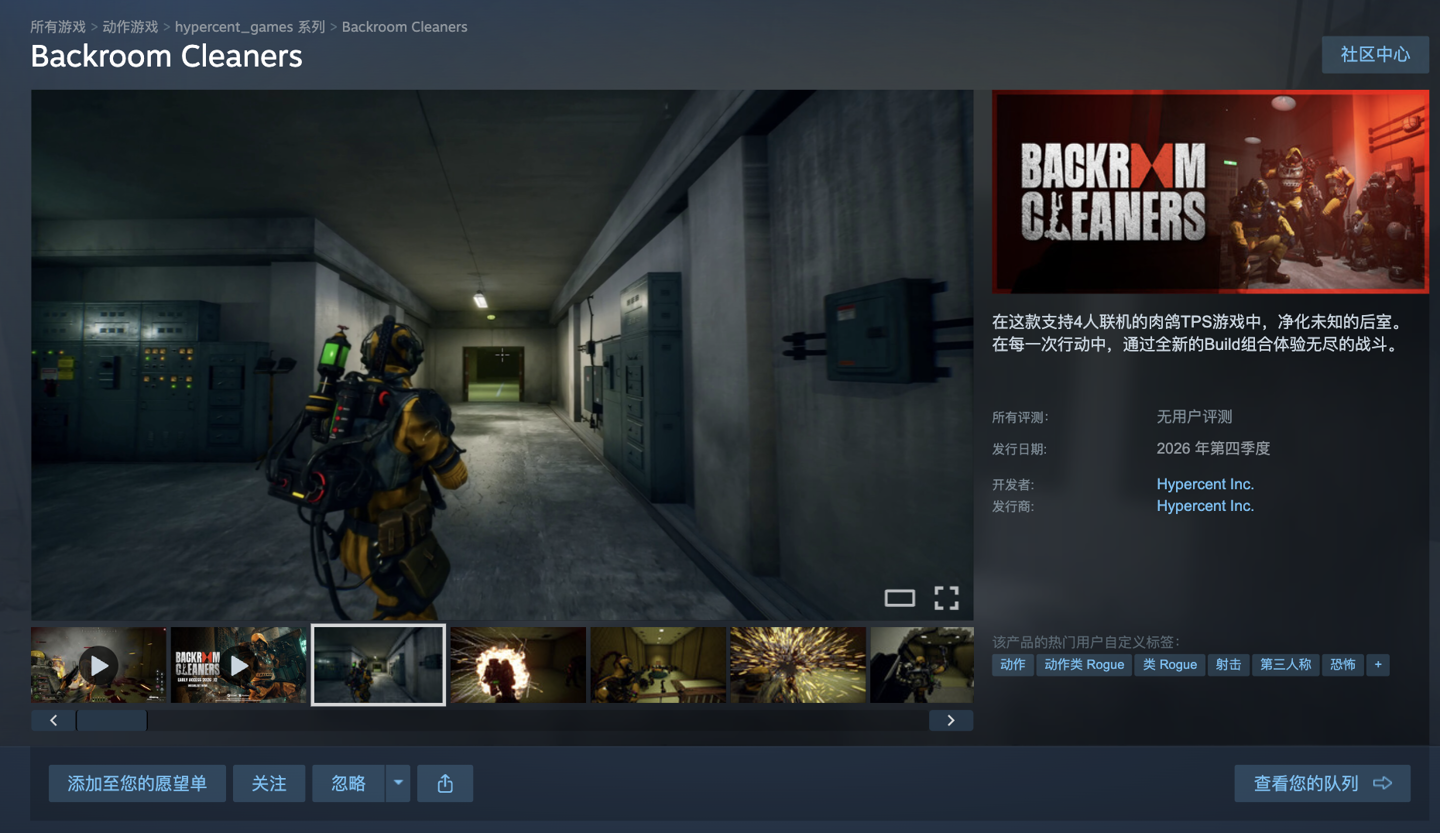The height and width of the screenshot is (833, 1440).
Task: Open publisher Hypercent Inc. link
Action: (1205, 506)
